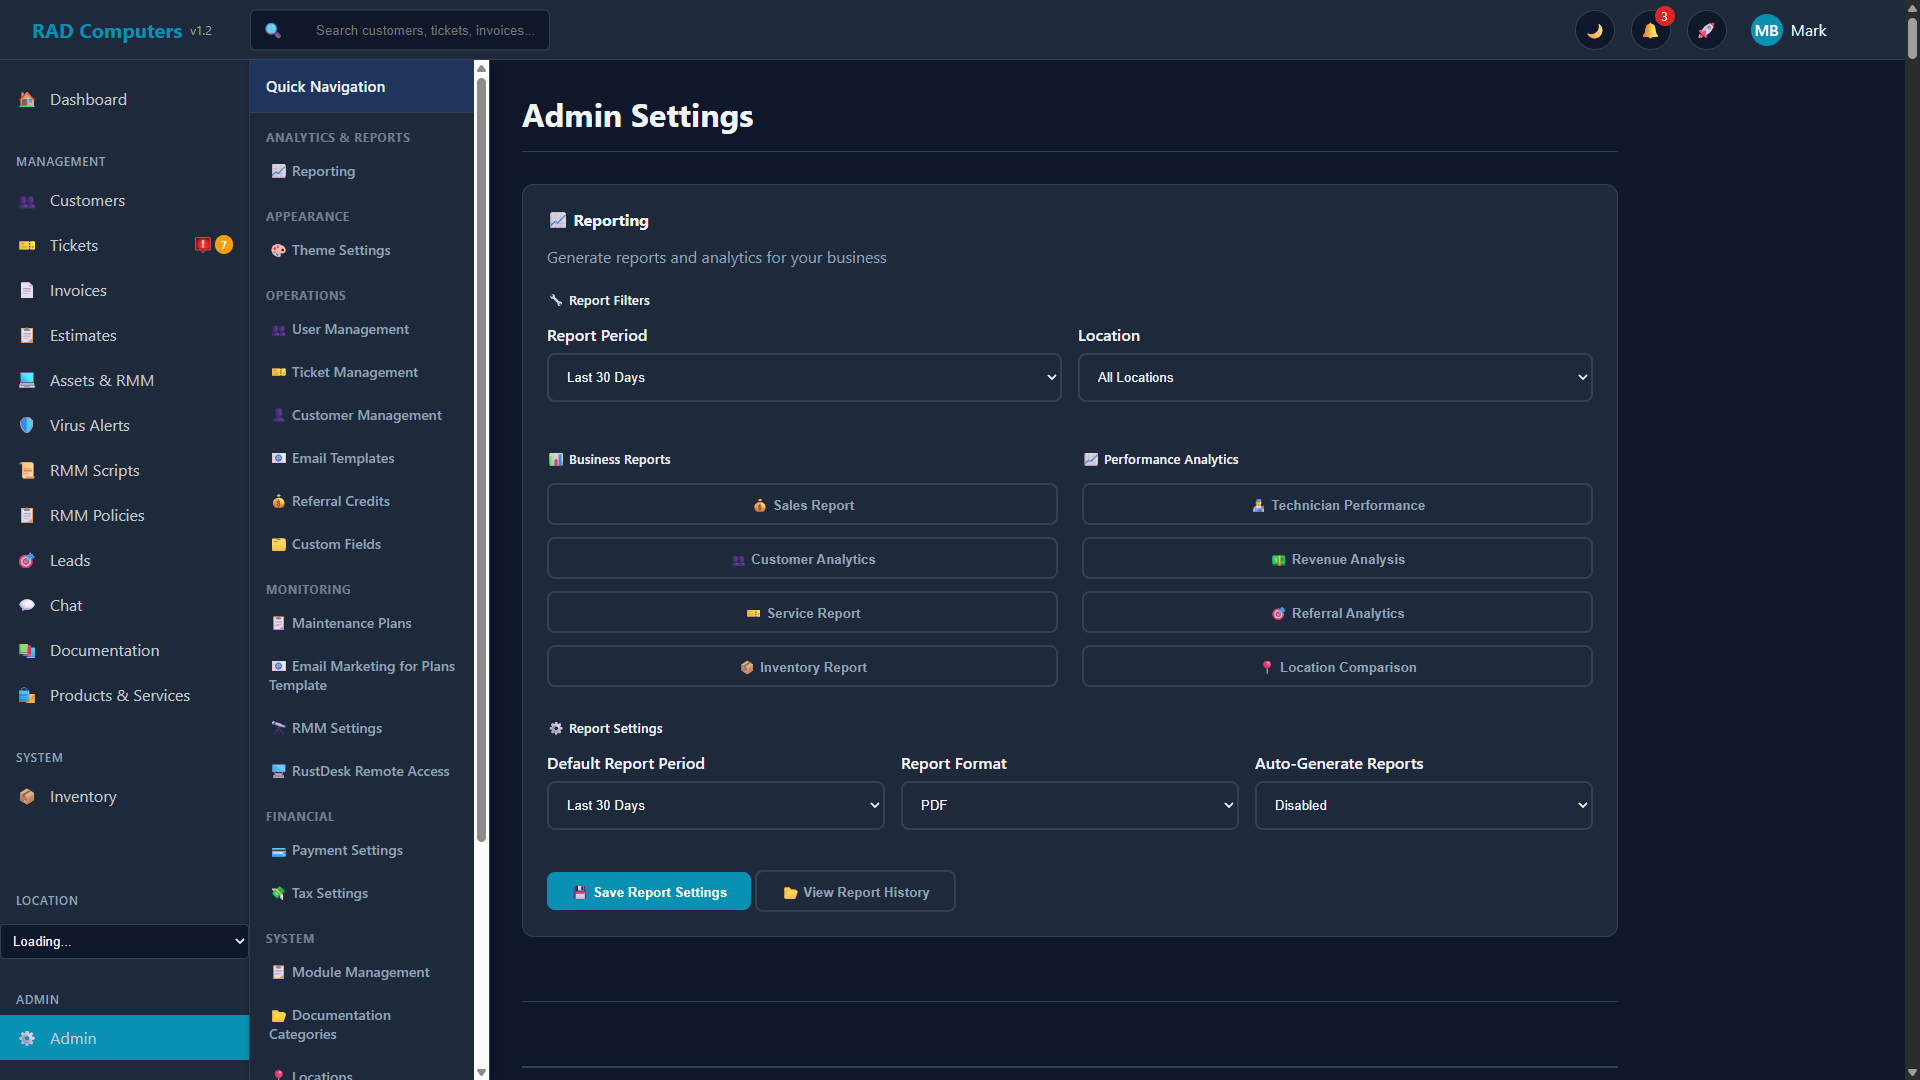Expand the Location filter showing All Locations
Viewport: 1920px width, 1080px height.
tap(1334, 377)
